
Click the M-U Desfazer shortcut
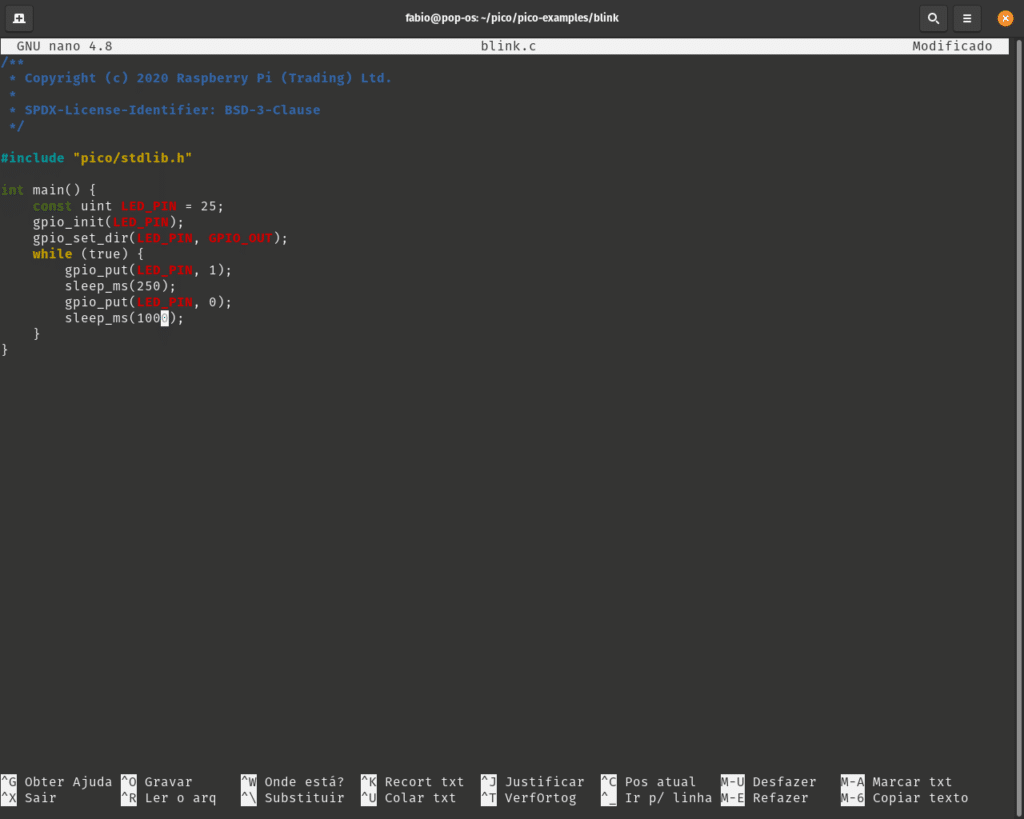coord(768,782)
